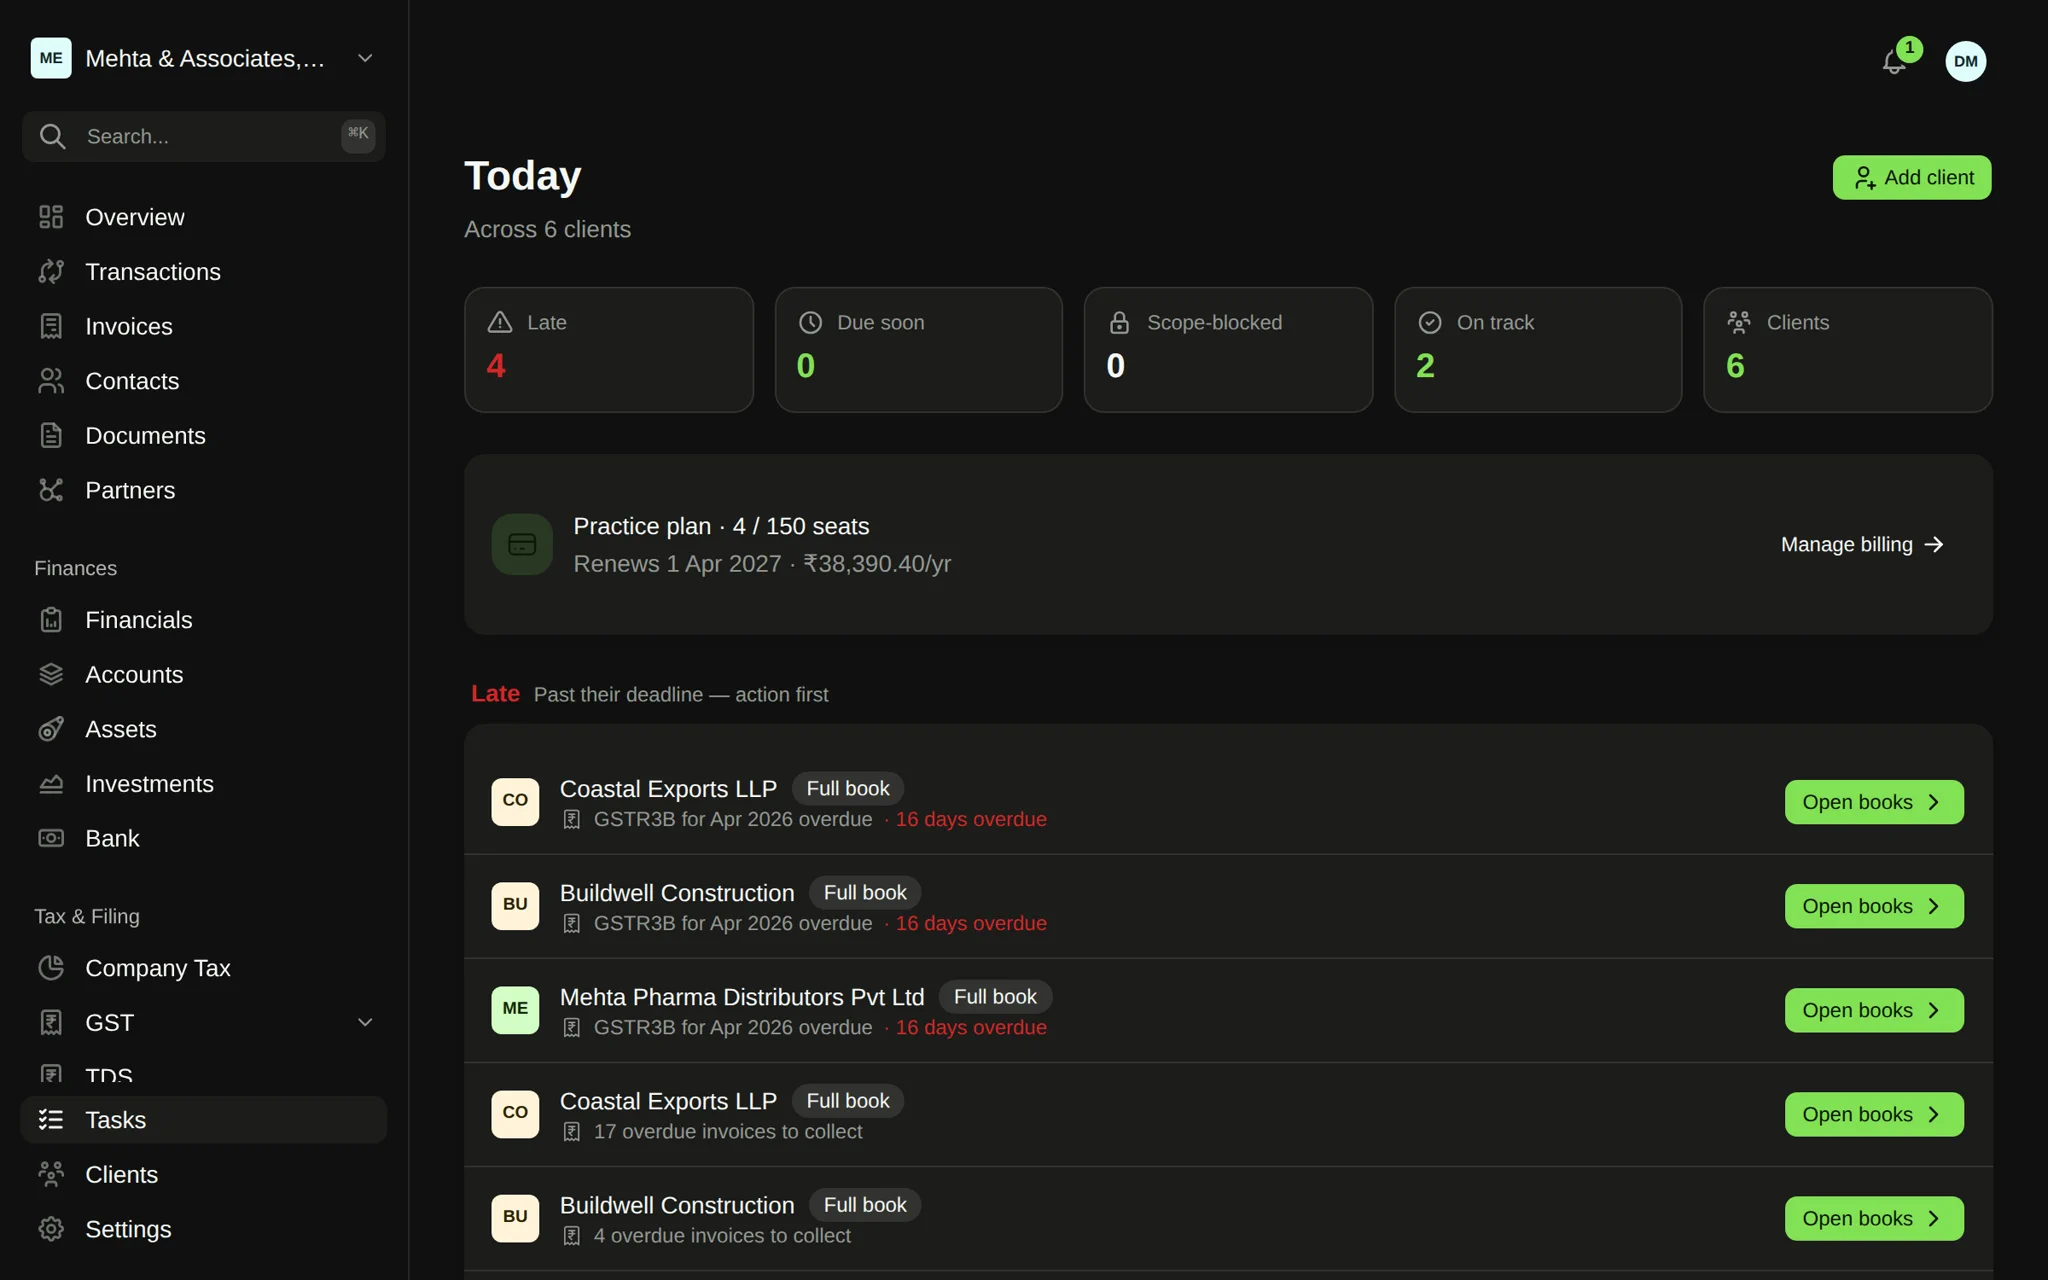
Task: Click the Transactions arrows icon
Action: (51, 272)
